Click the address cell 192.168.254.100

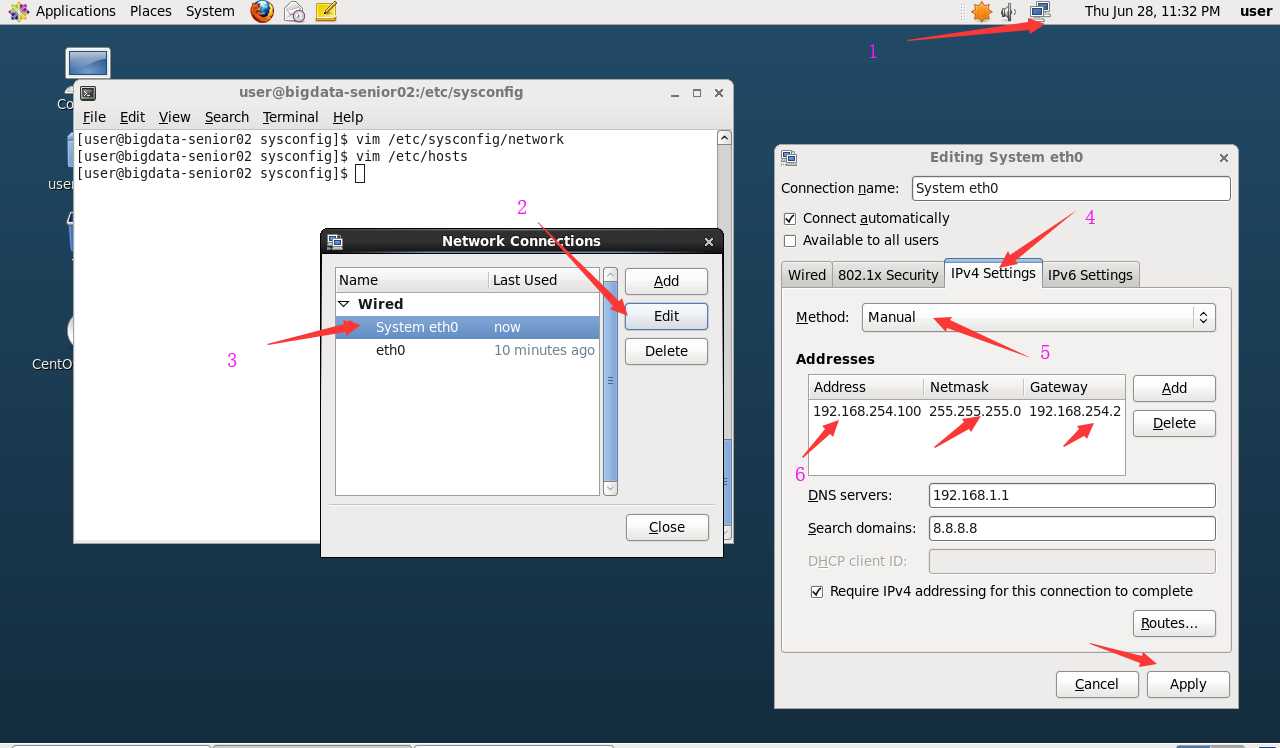[x=867, y=411]
